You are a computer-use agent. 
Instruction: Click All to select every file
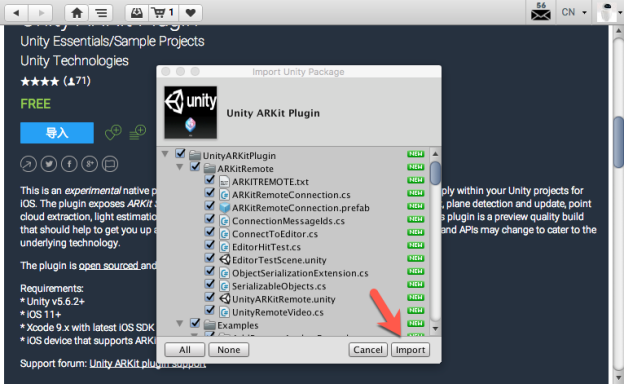pyautogui.click(x=185, y=349)
